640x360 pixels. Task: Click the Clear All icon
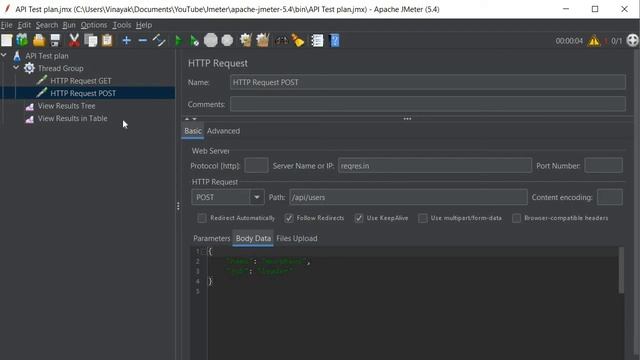[x=263, y=40]
